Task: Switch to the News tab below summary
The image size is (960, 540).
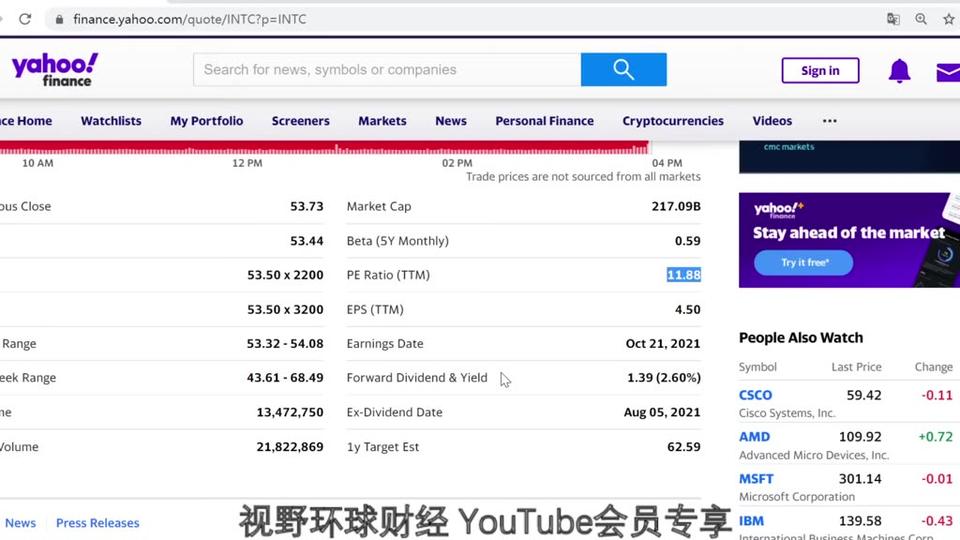Action: pyautogui.click(x=20, y=523)
